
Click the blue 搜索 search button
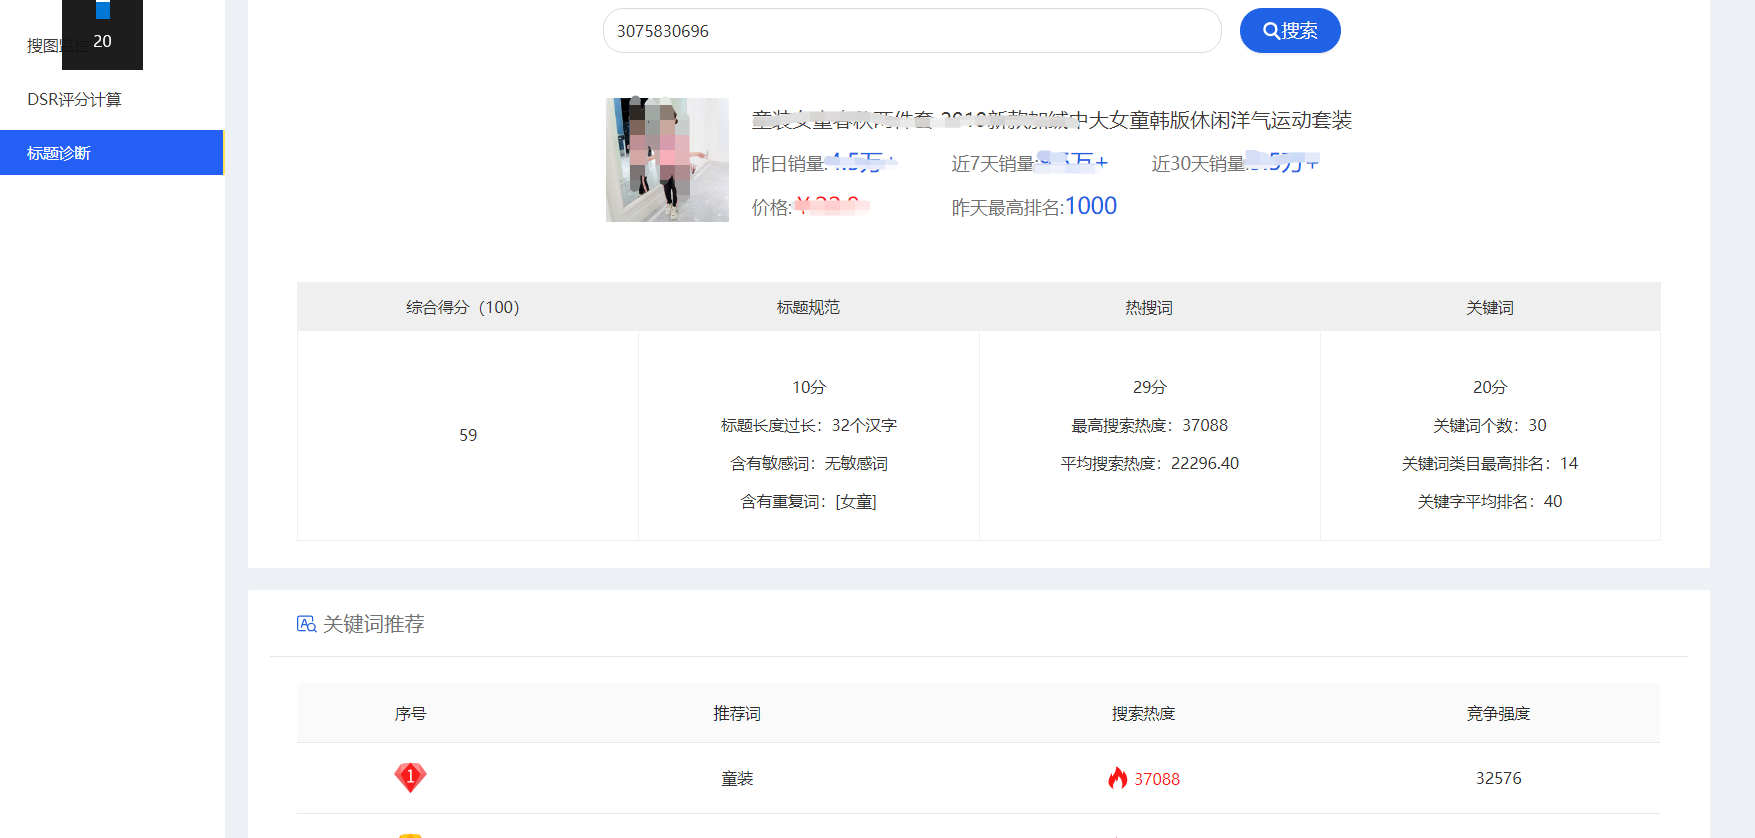coord(1290,31)
